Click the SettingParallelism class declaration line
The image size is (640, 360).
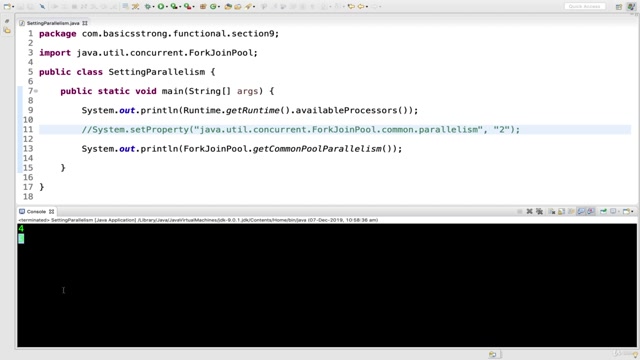[x=127, y=72]
